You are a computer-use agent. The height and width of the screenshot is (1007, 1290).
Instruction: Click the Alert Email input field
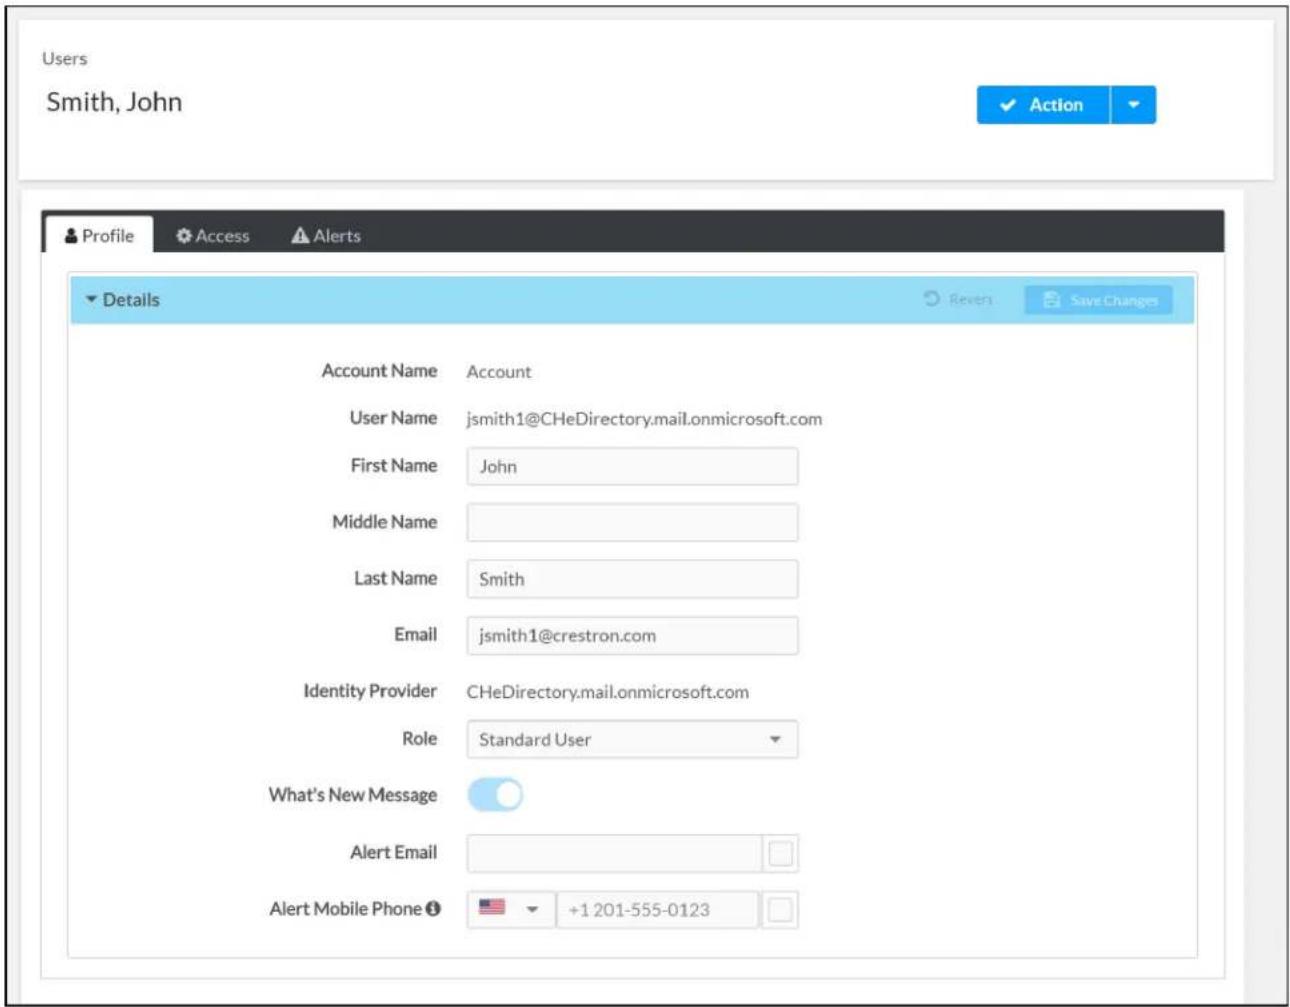(614, 853)
